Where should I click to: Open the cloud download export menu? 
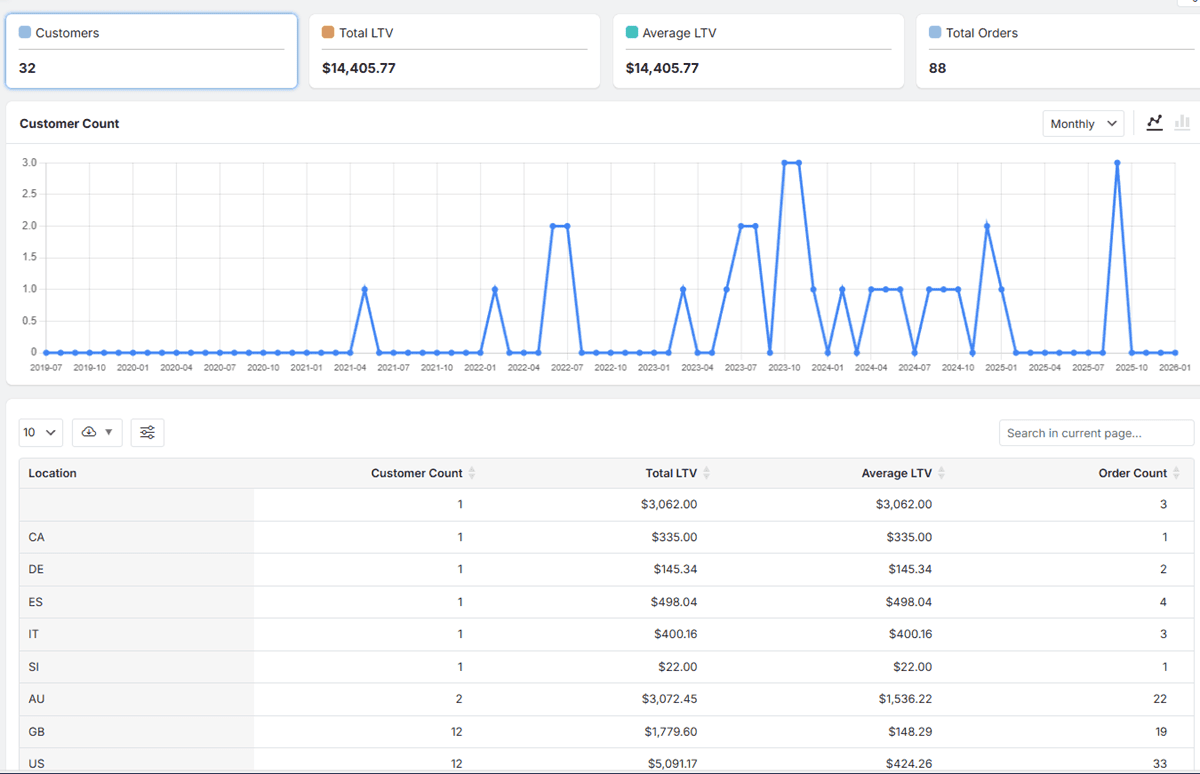tap(97, 432)
